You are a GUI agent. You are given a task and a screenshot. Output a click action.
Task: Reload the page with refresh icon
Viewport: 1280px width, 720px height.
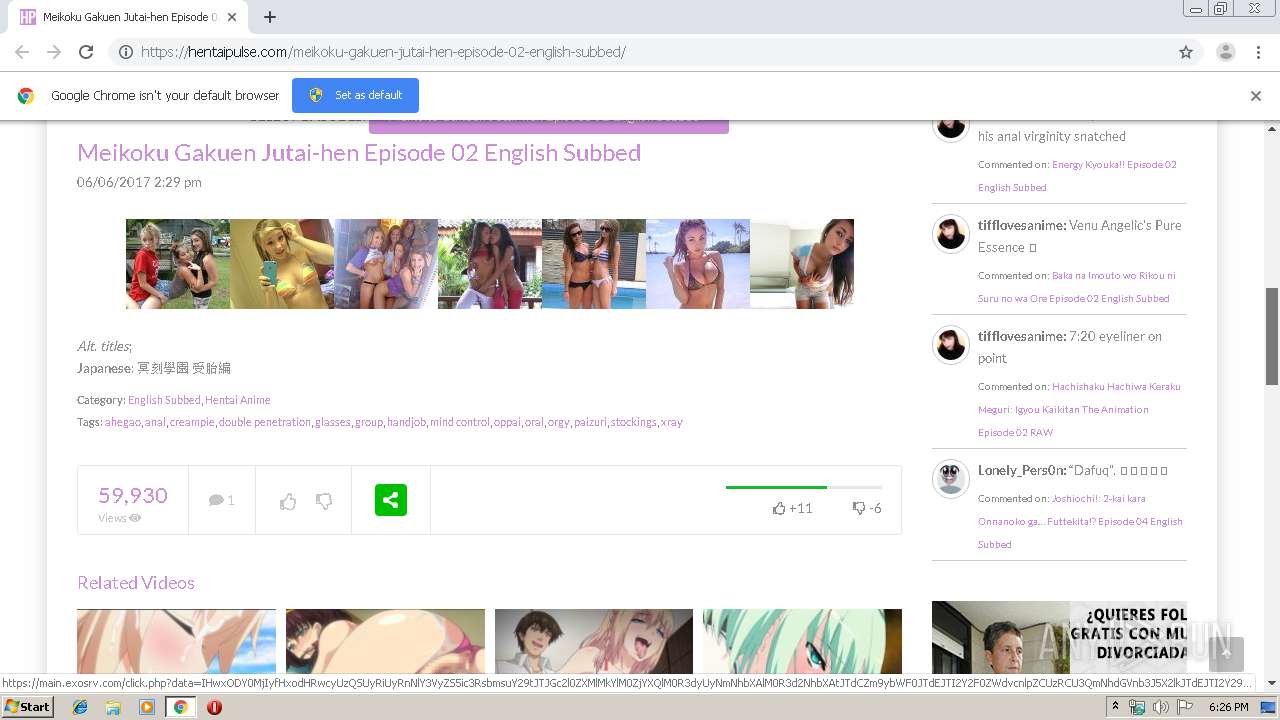click(86, 52)
